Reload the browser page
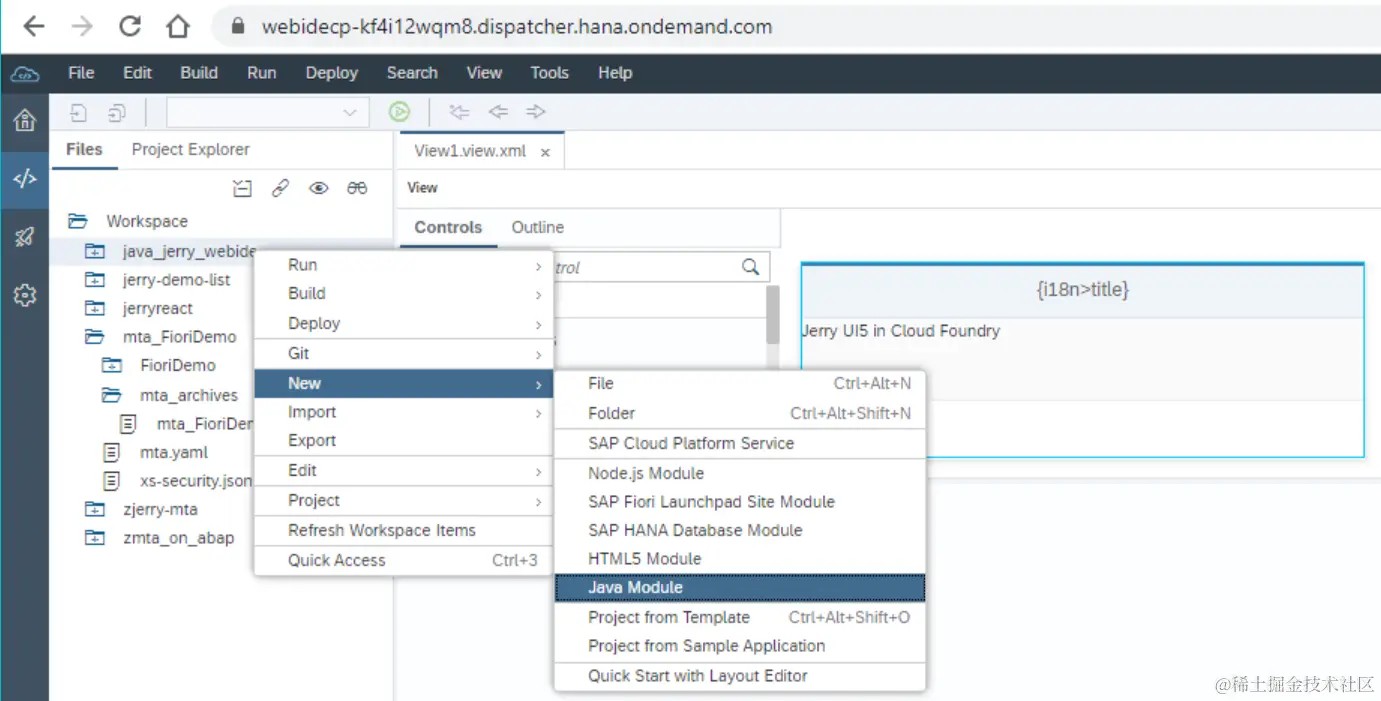Screen dimensions: 1381x701 point(130,27)
